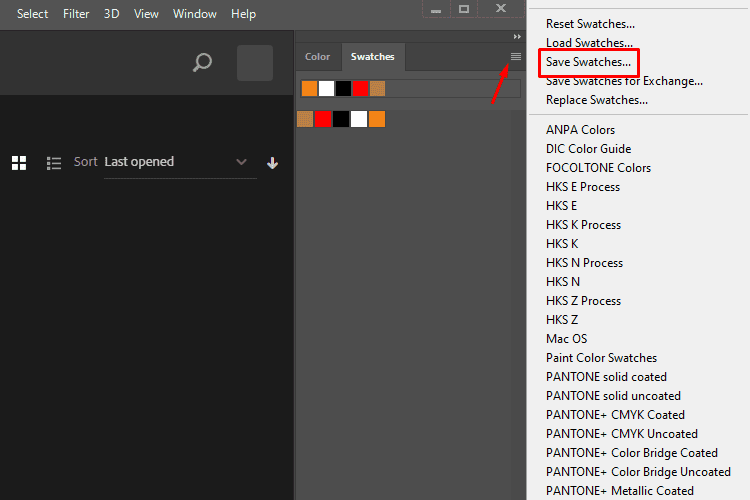750x500 pixels.
Task: Choose white swatch in lower swatch row
Action: coord(359,119)
